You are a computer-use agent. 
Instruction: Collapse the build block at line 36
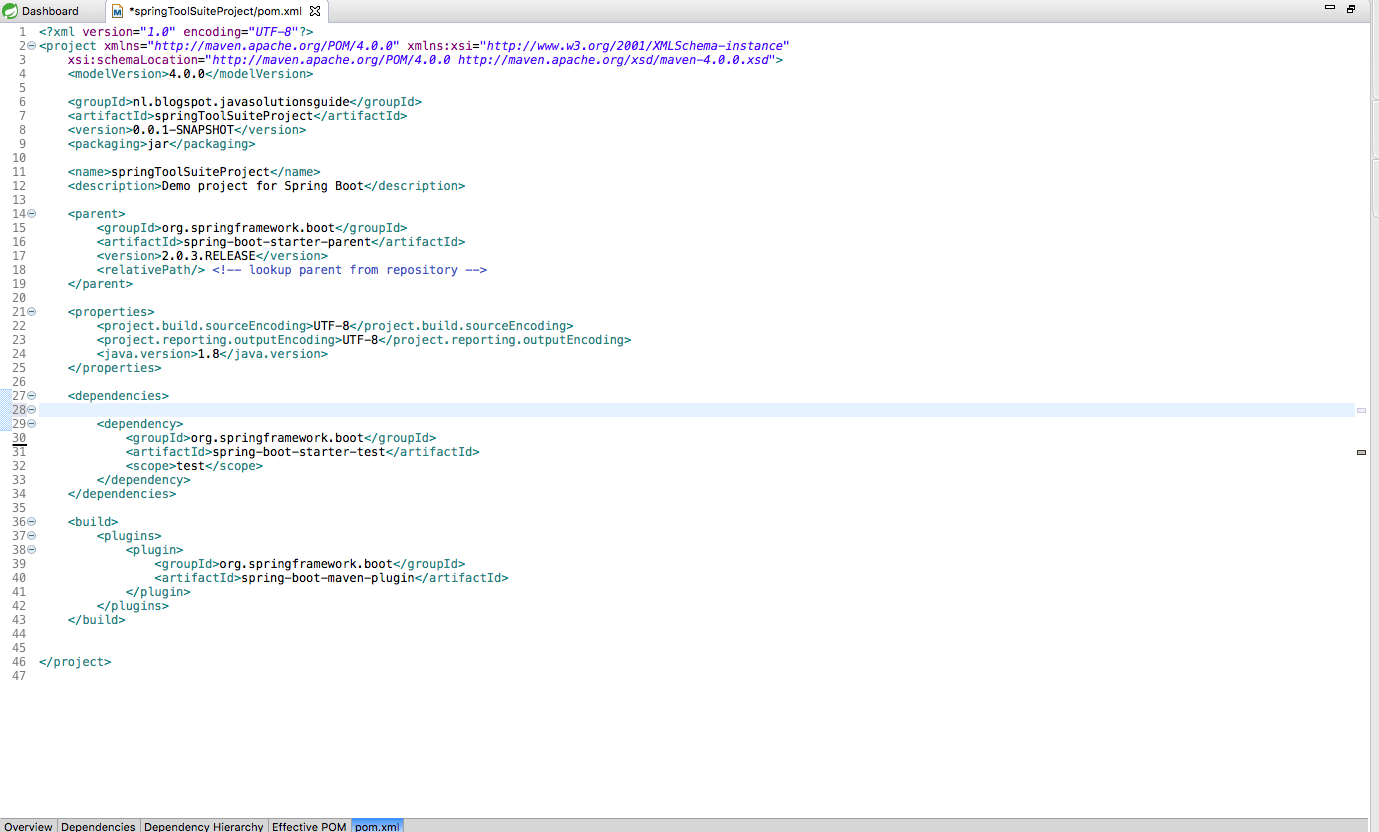click(x=32, y=522)
